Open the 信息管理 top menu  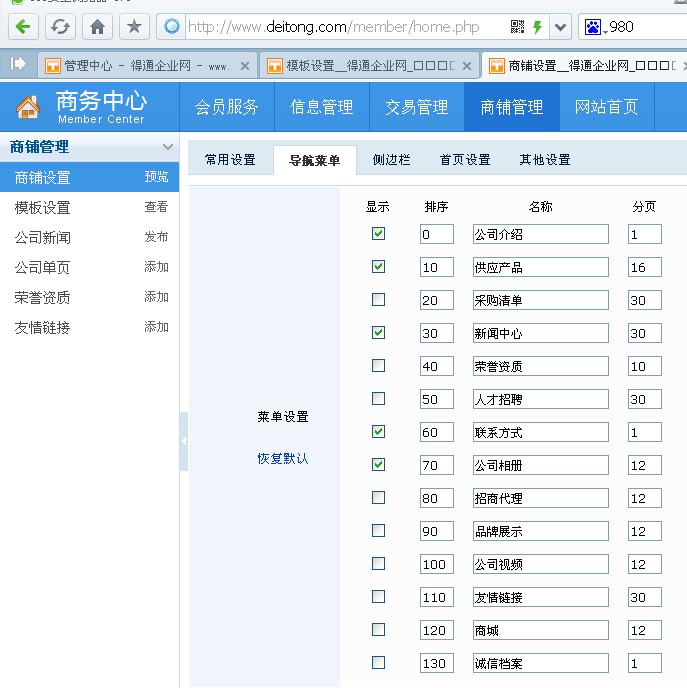coord(322,107)
